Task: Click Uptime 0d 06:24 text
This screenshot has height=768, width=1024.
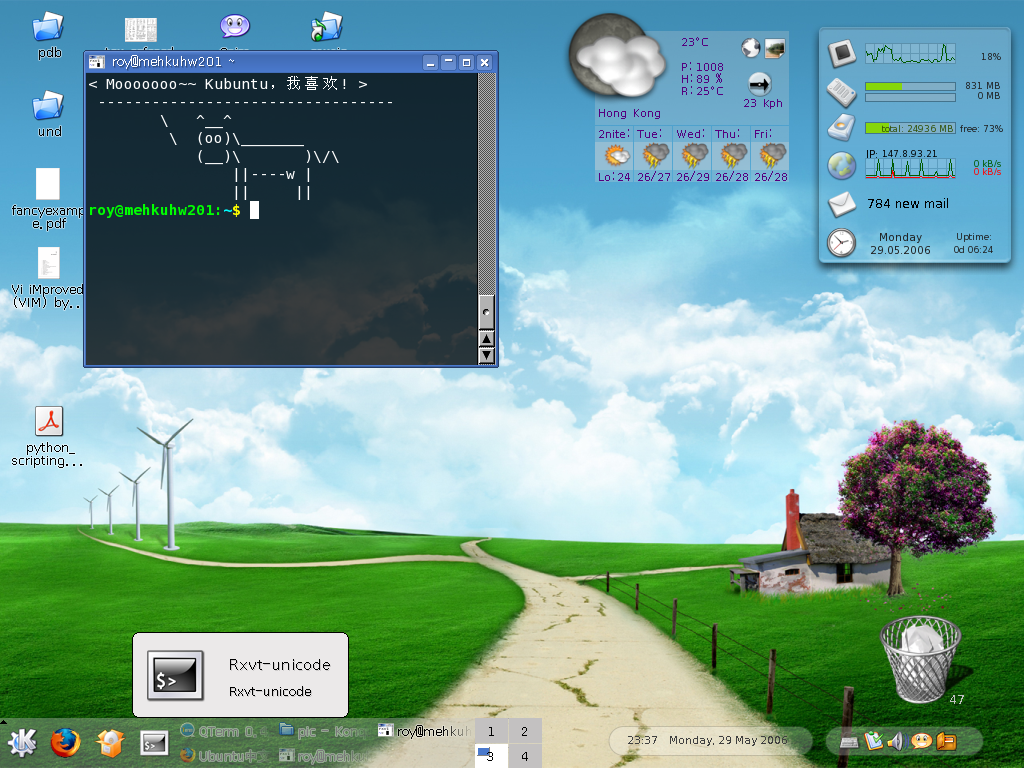Action: [973, 243]
